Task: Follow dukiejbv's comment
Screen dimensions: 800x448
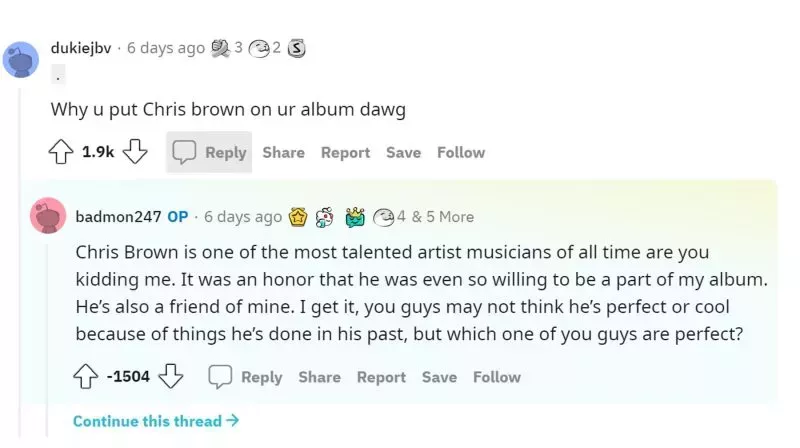Action: tap(461, 152)
